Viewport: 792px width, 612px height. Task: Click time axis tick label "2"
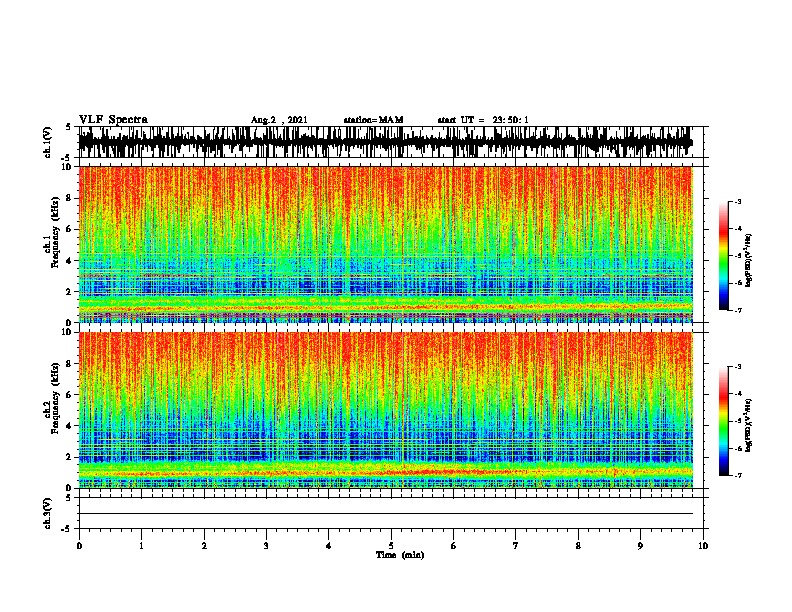(204, 546)
